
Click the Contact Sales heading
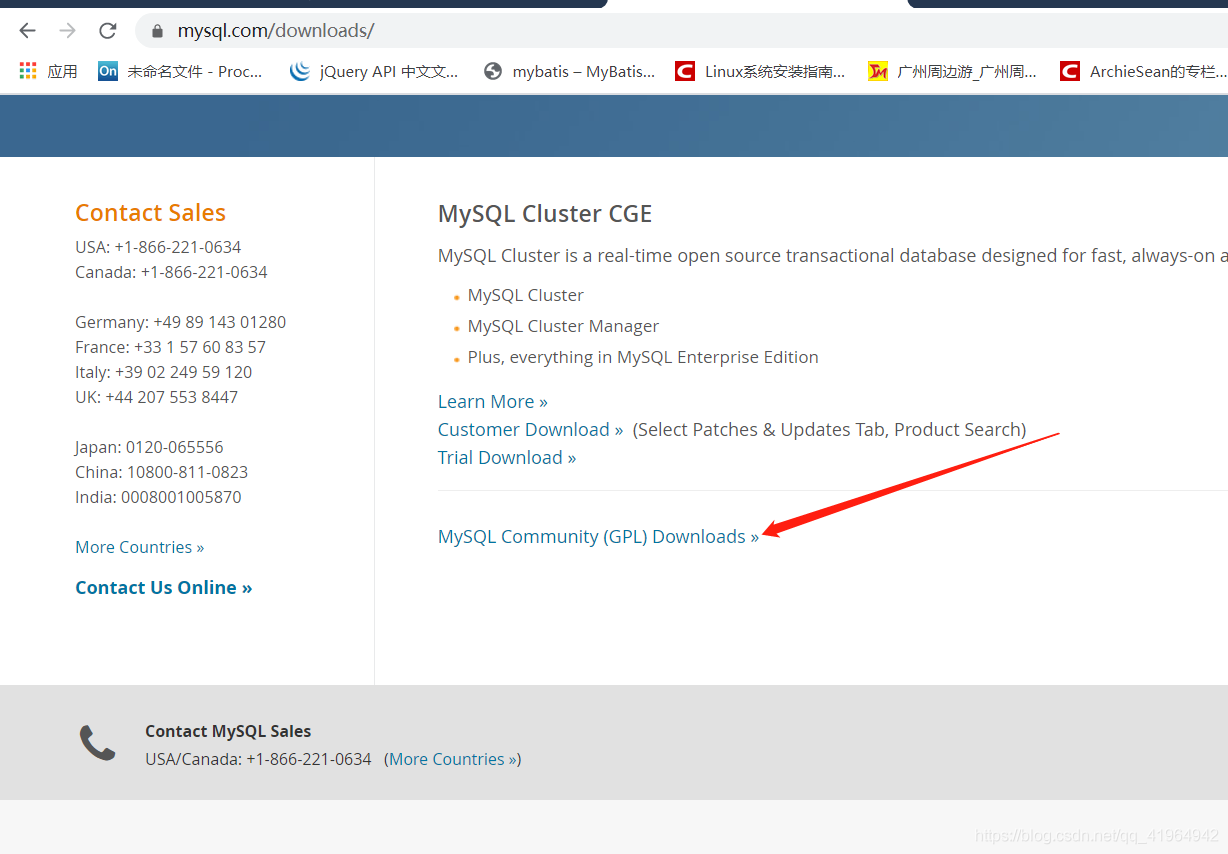tap(150, 213)
